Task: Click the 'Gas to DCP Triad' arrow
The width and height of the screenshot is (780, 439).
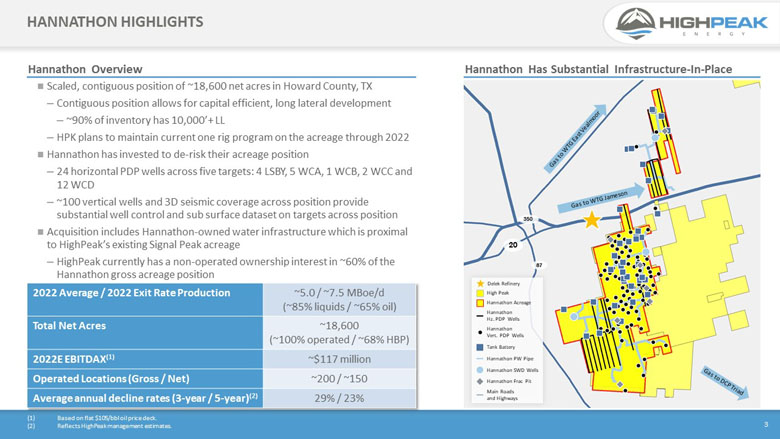Action: (725, 382)
